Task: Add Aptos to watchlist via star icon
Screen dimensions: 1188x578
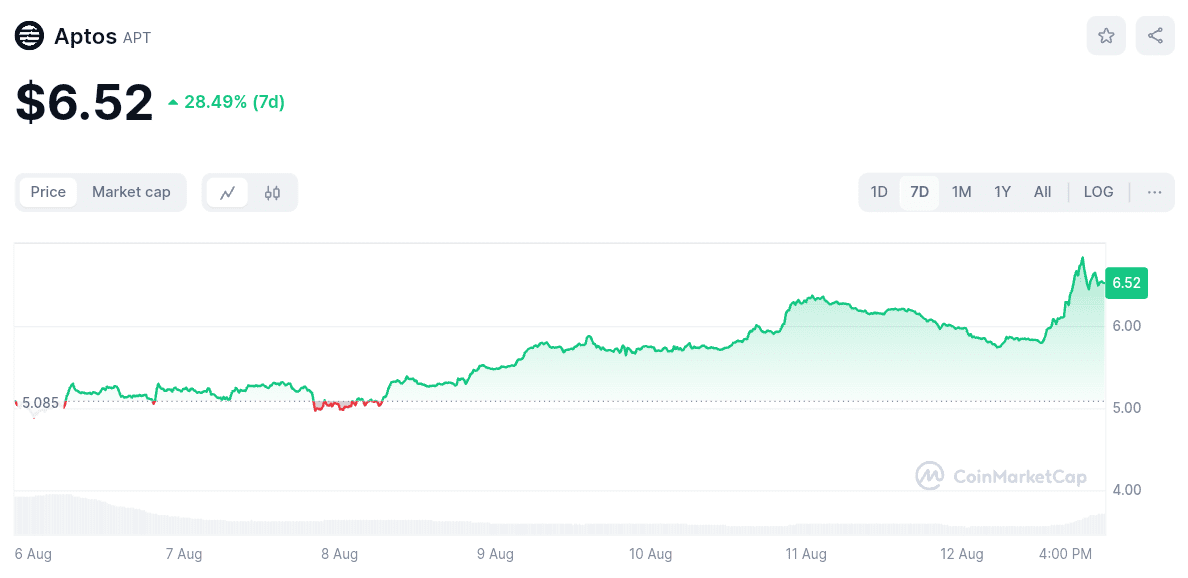Action: pos(1106,35)
